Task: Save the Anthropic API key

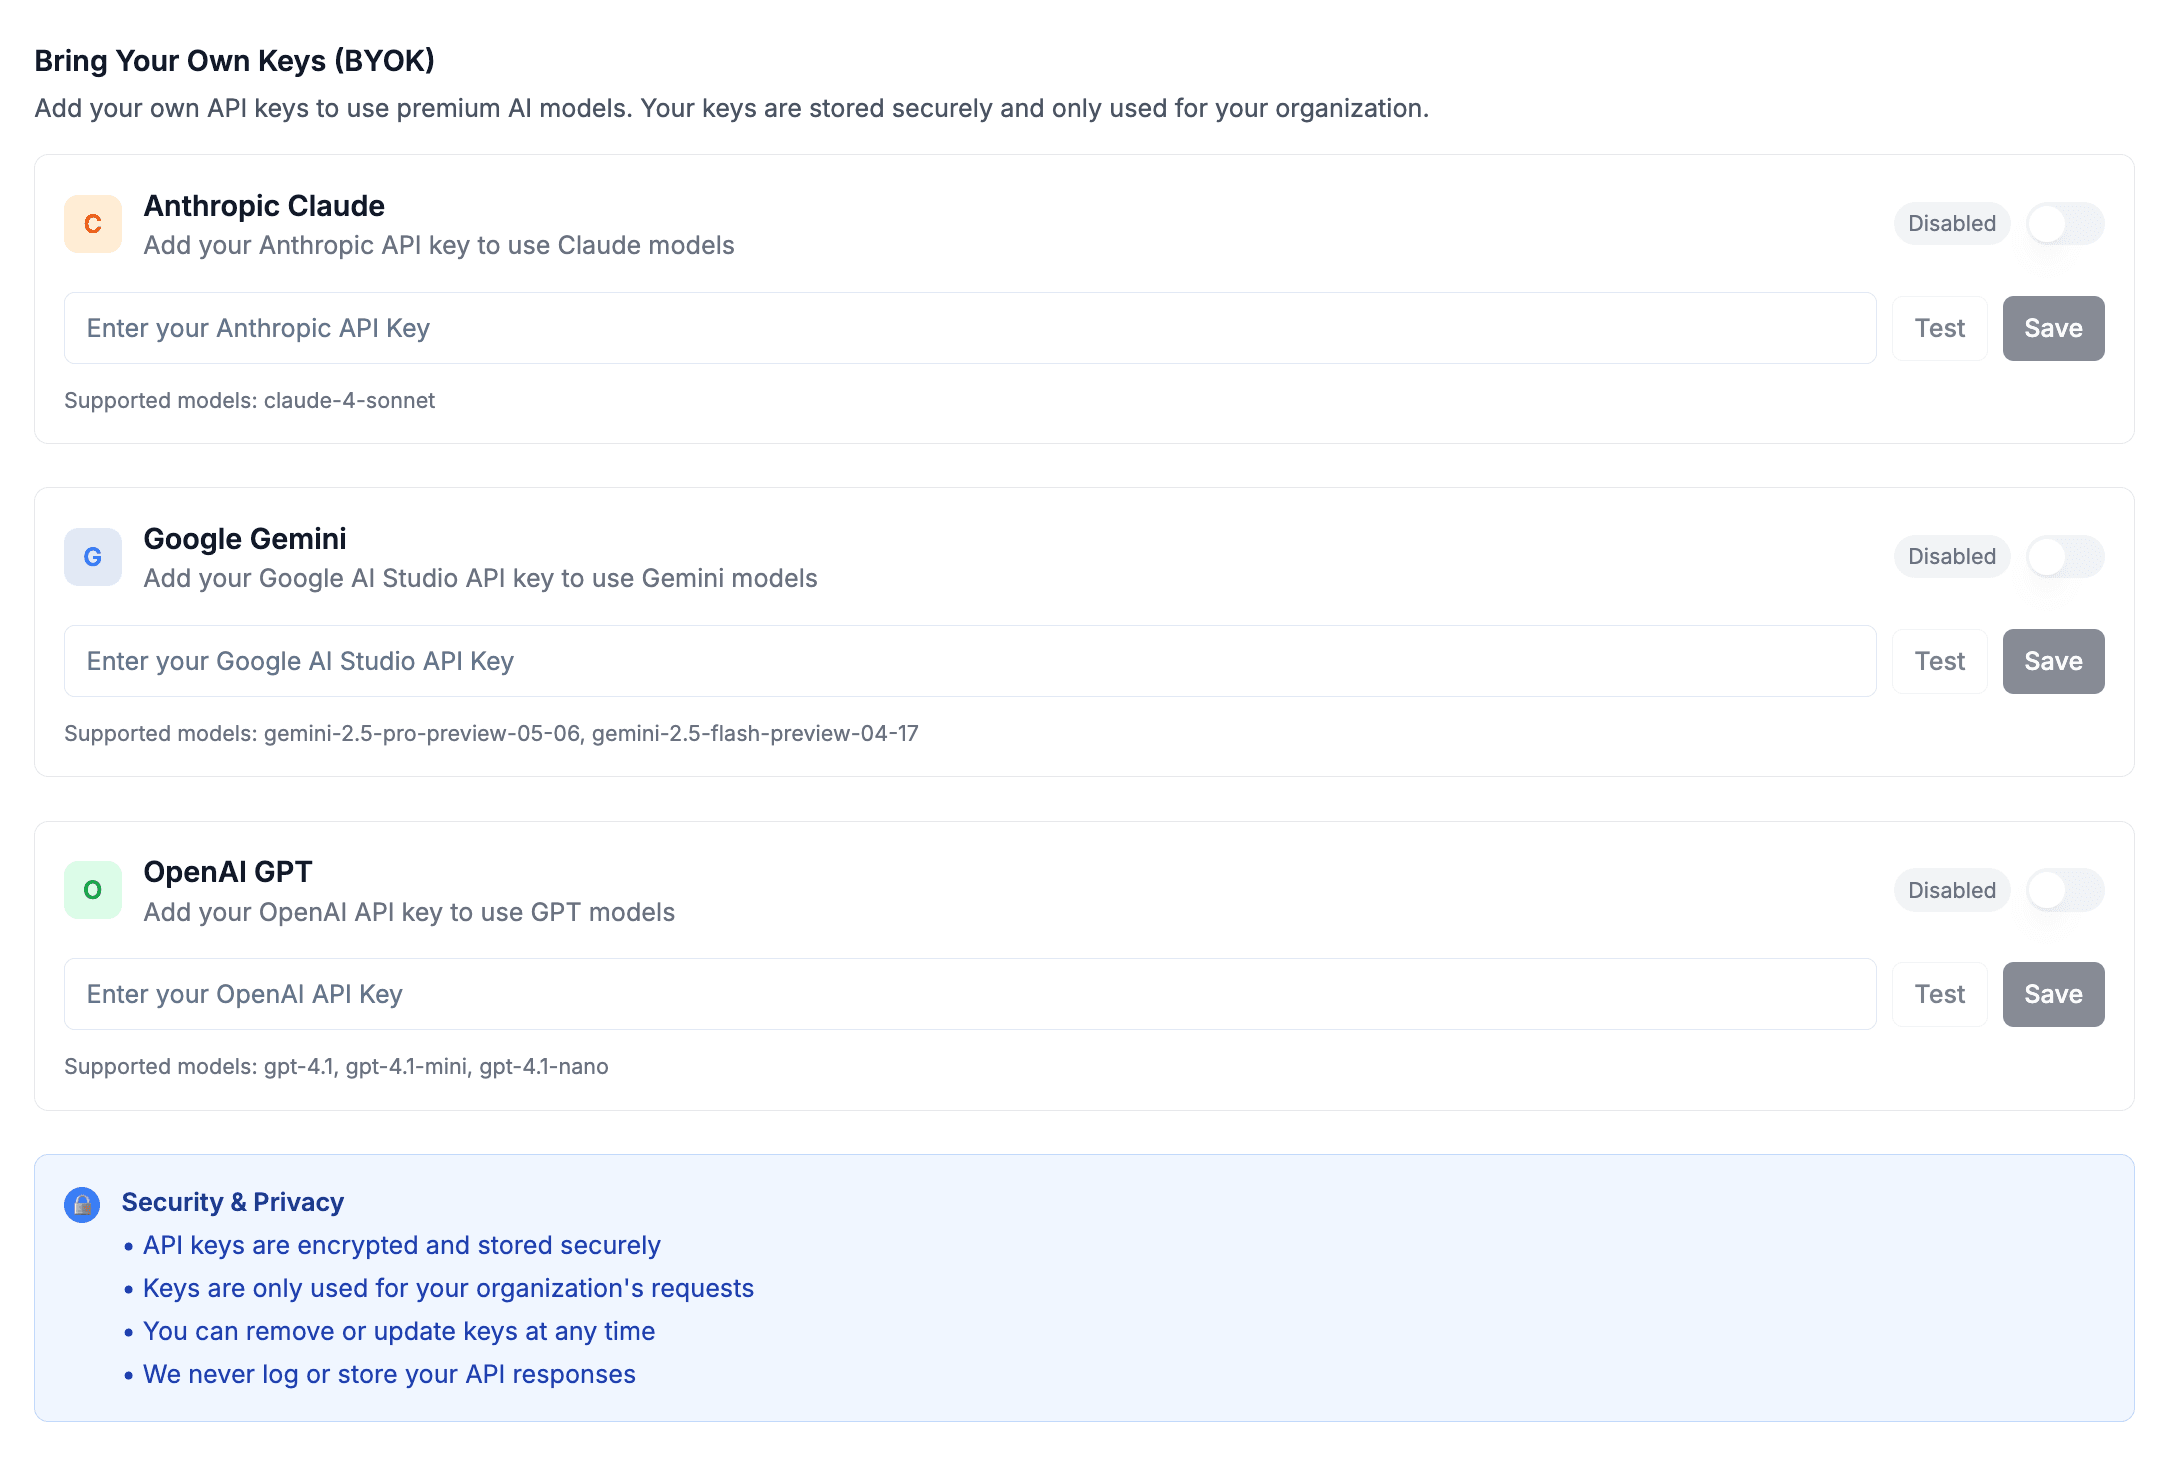Action: pyautogui.click(x=2053, y=328)
